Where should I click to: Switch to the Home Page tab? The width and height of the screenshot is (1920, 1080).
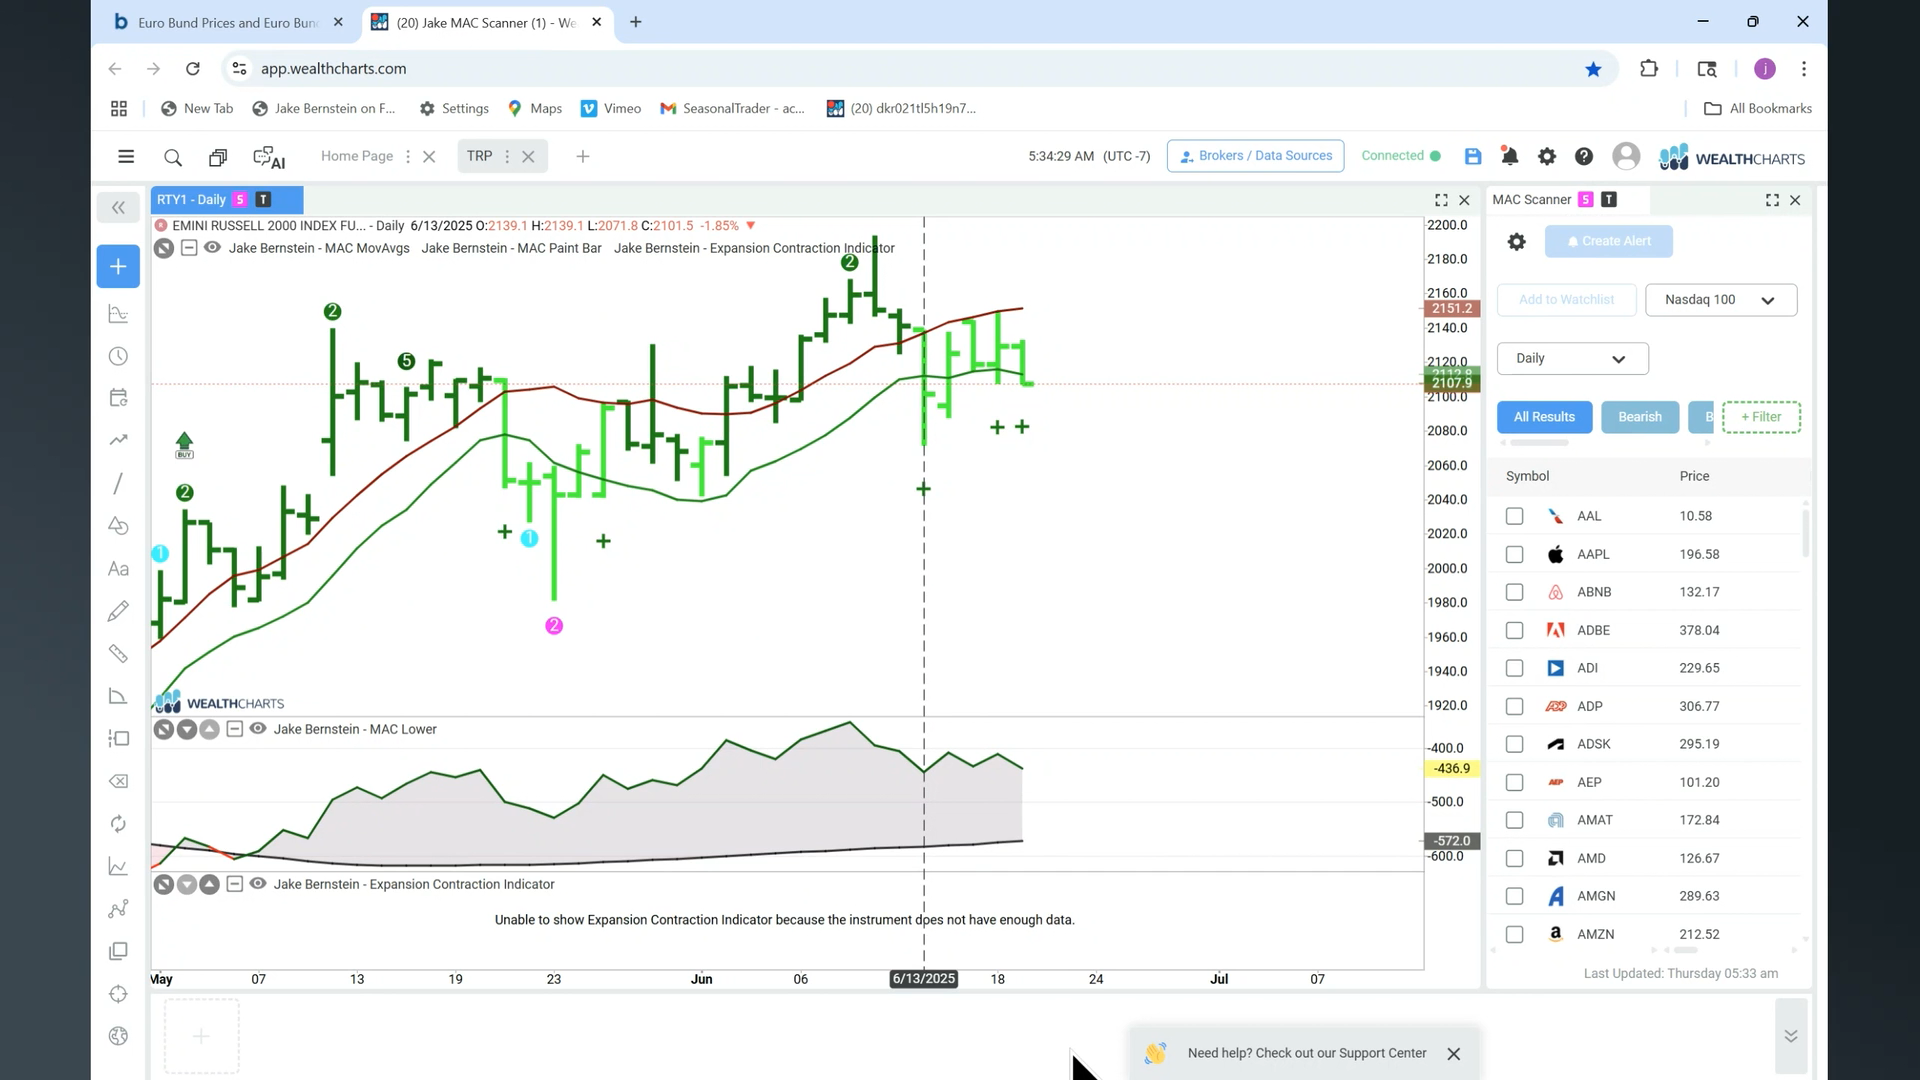(357, 156)
